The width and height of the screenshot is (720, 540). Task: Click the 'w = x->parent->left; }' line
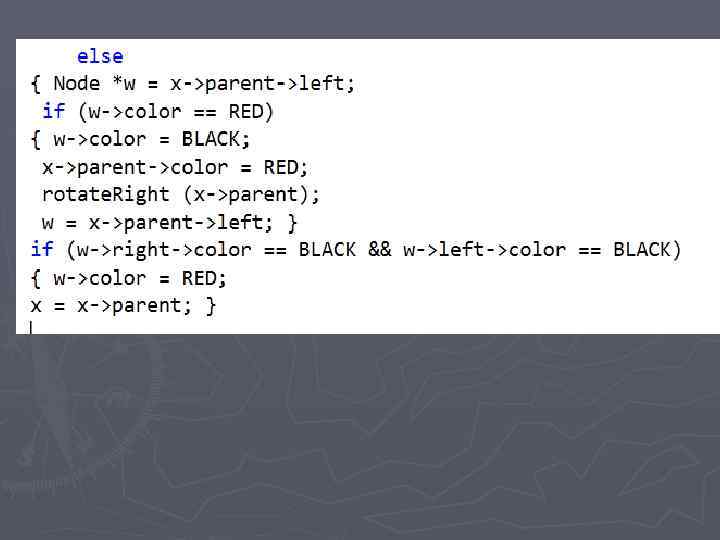point(169,222)
